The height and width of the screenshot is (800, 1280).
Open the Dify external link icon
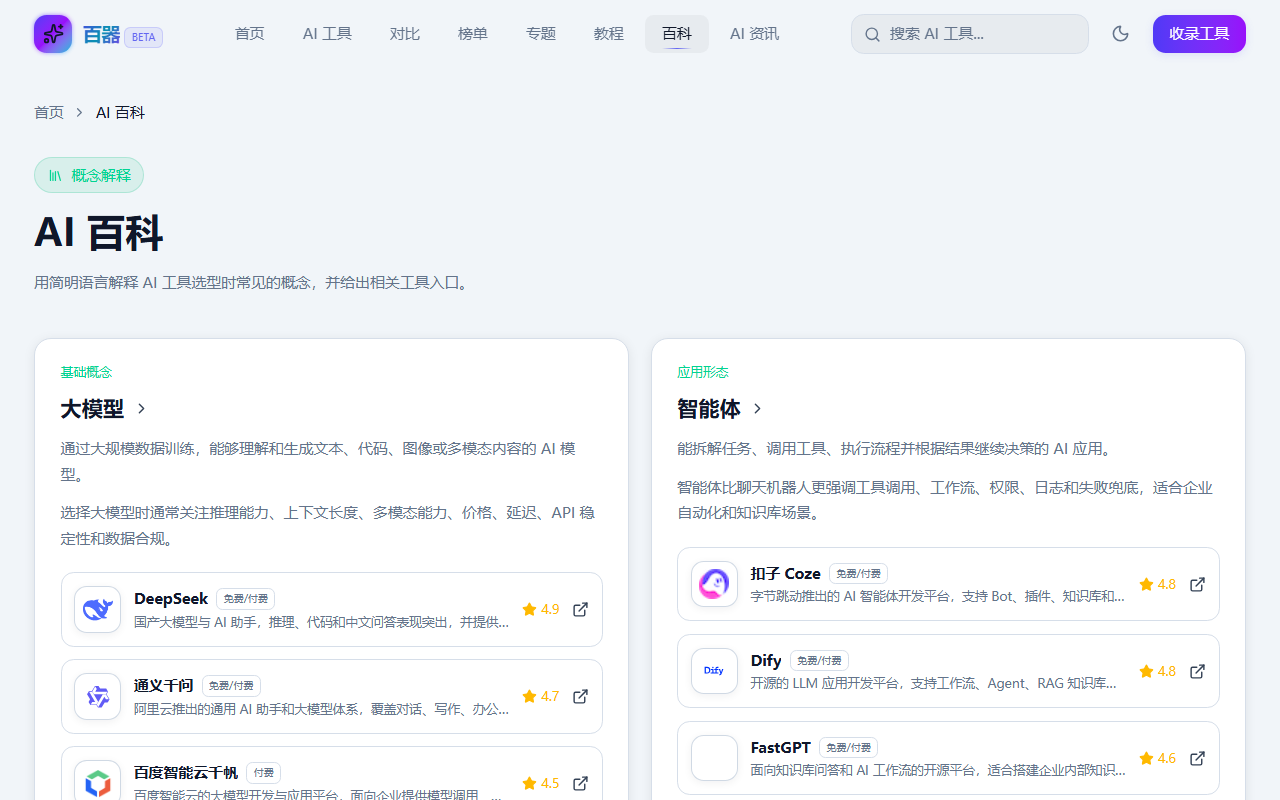point(1197,671)
